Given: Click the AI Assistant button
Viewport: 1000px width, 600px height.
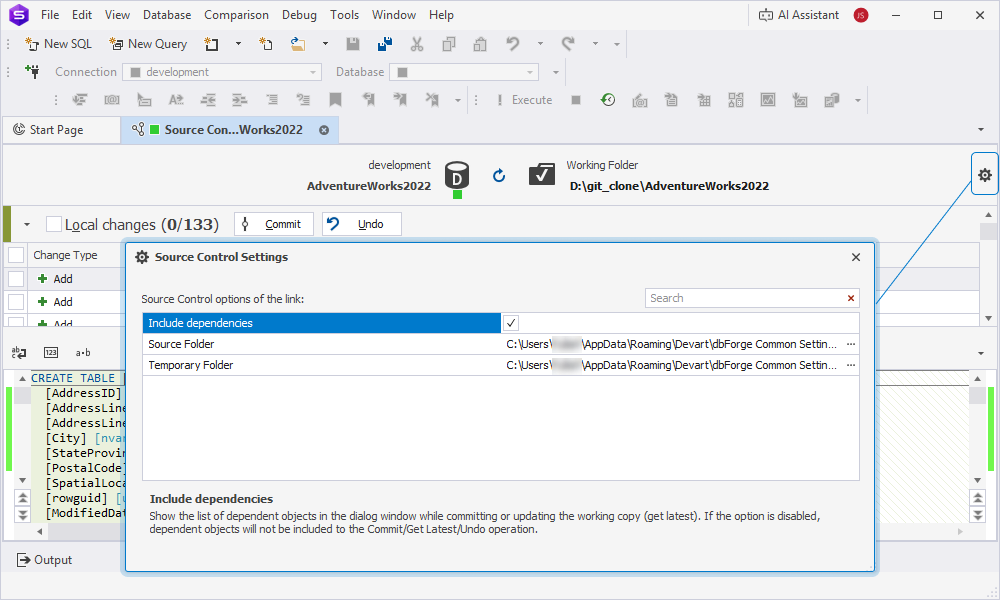Looking at the screenshot, I should 798,15.
